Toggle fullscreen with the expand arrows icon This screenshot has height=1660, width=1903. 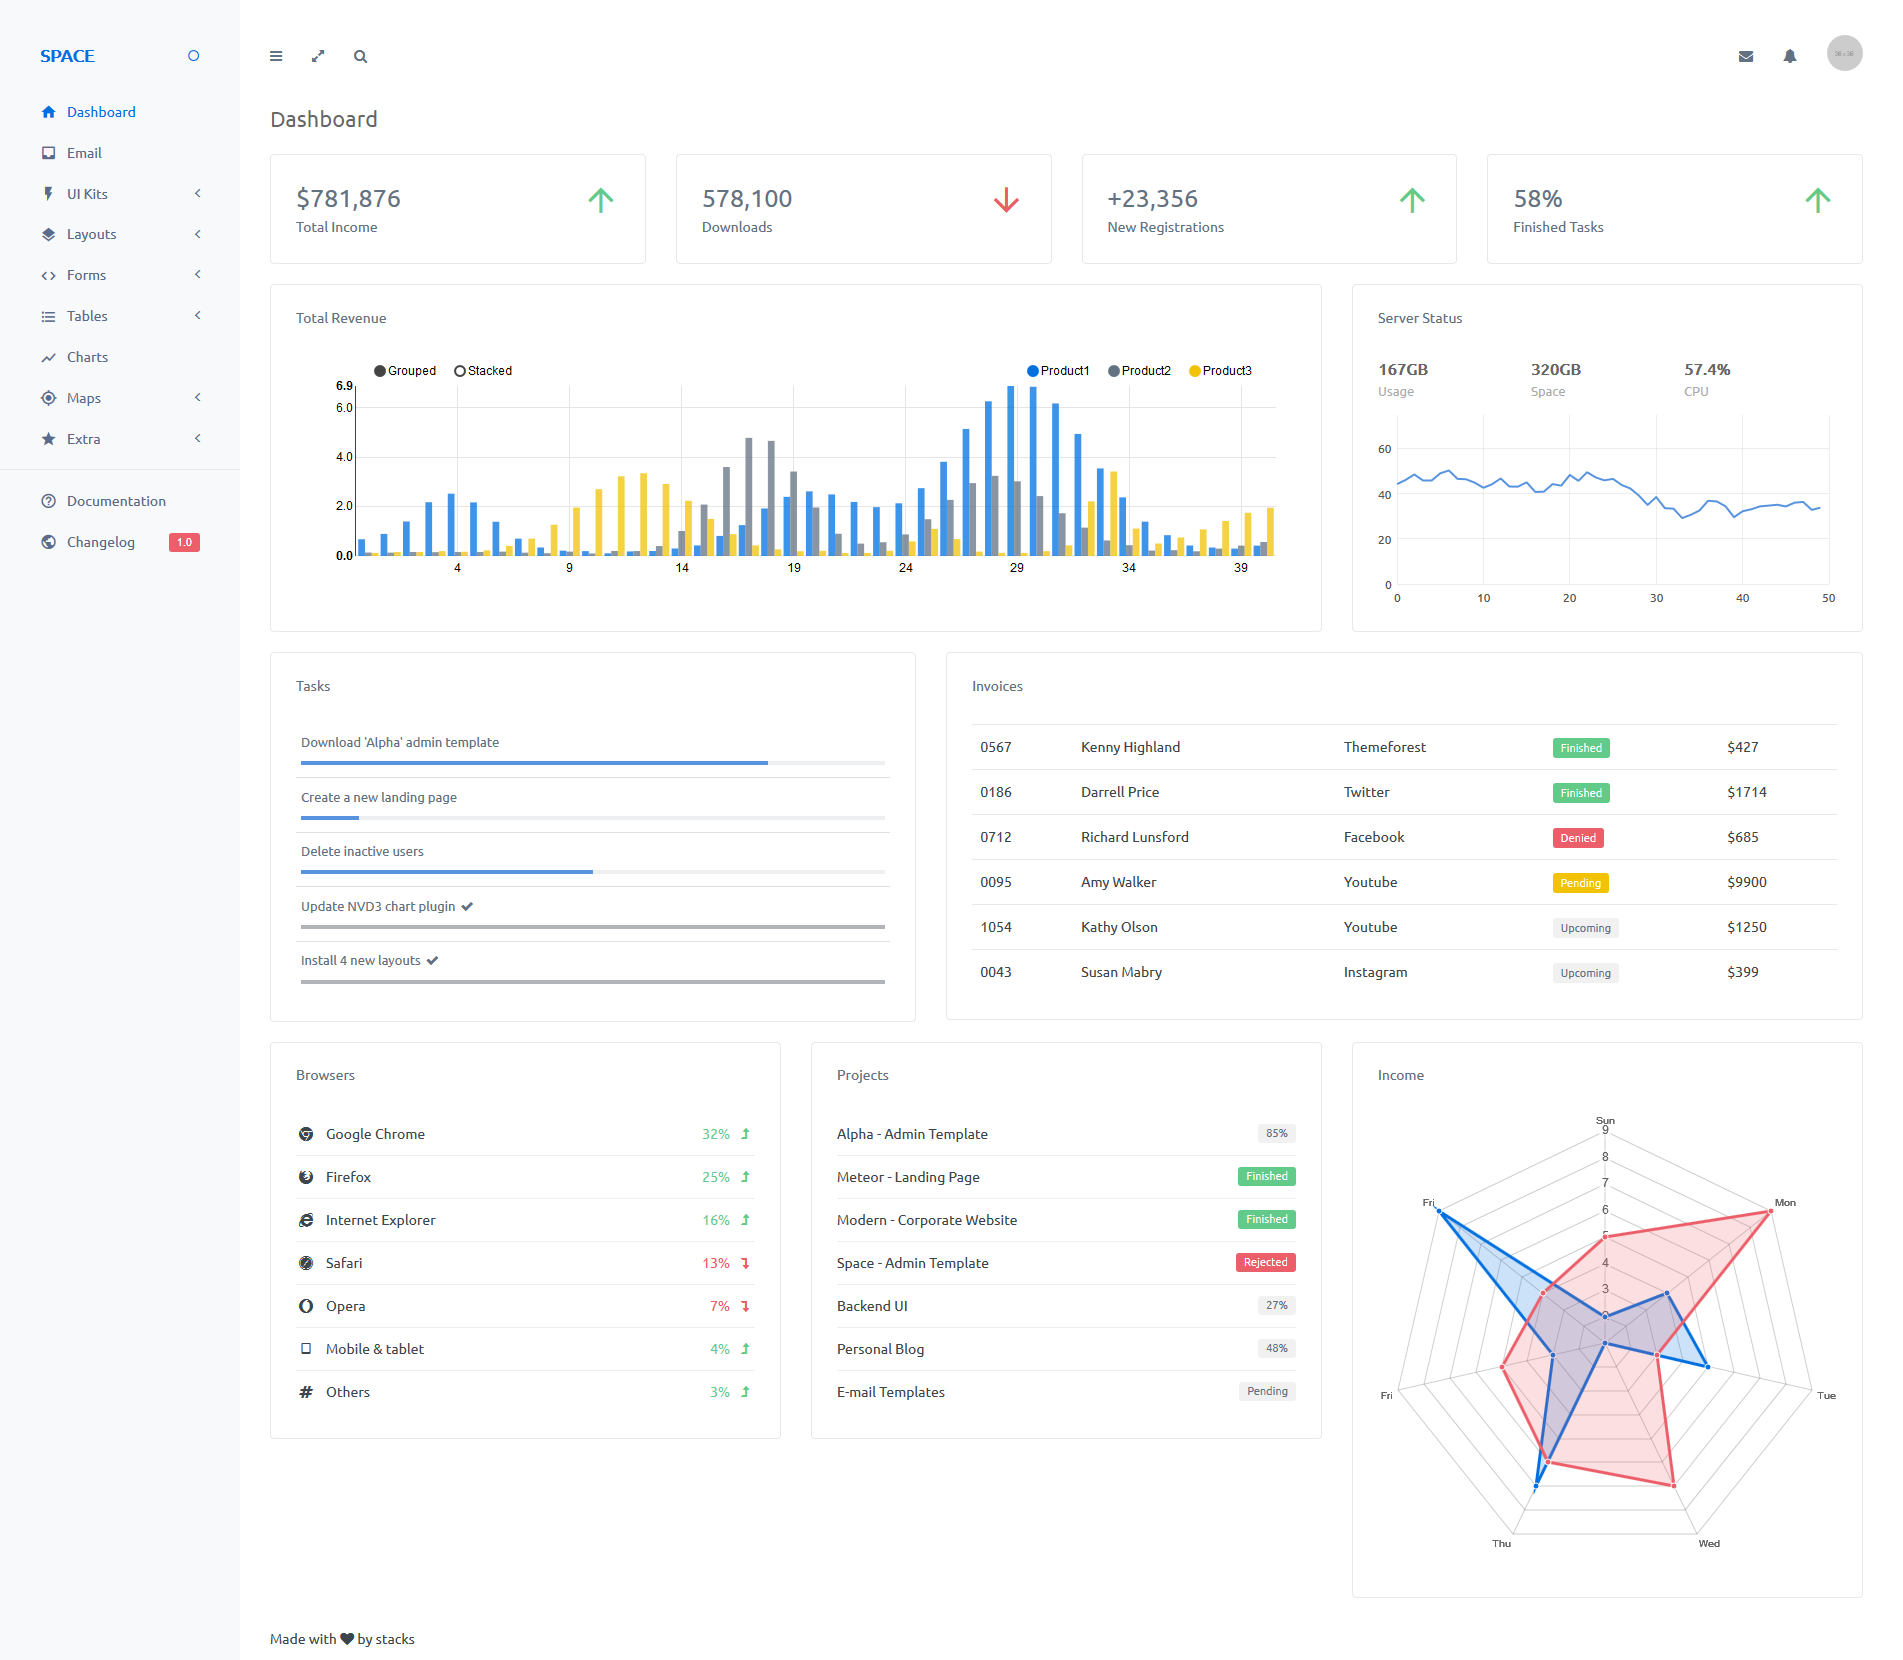318,56
